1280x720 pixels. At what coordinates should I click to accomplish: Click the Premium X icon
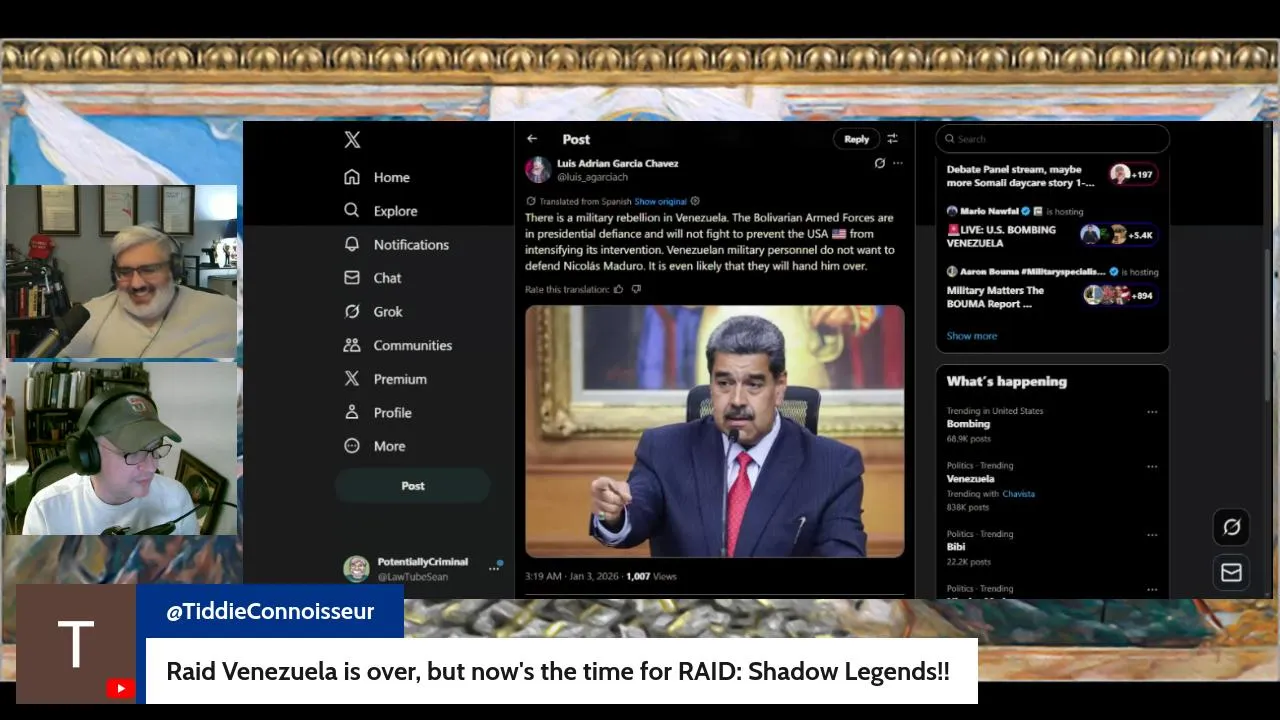(352, 379)
